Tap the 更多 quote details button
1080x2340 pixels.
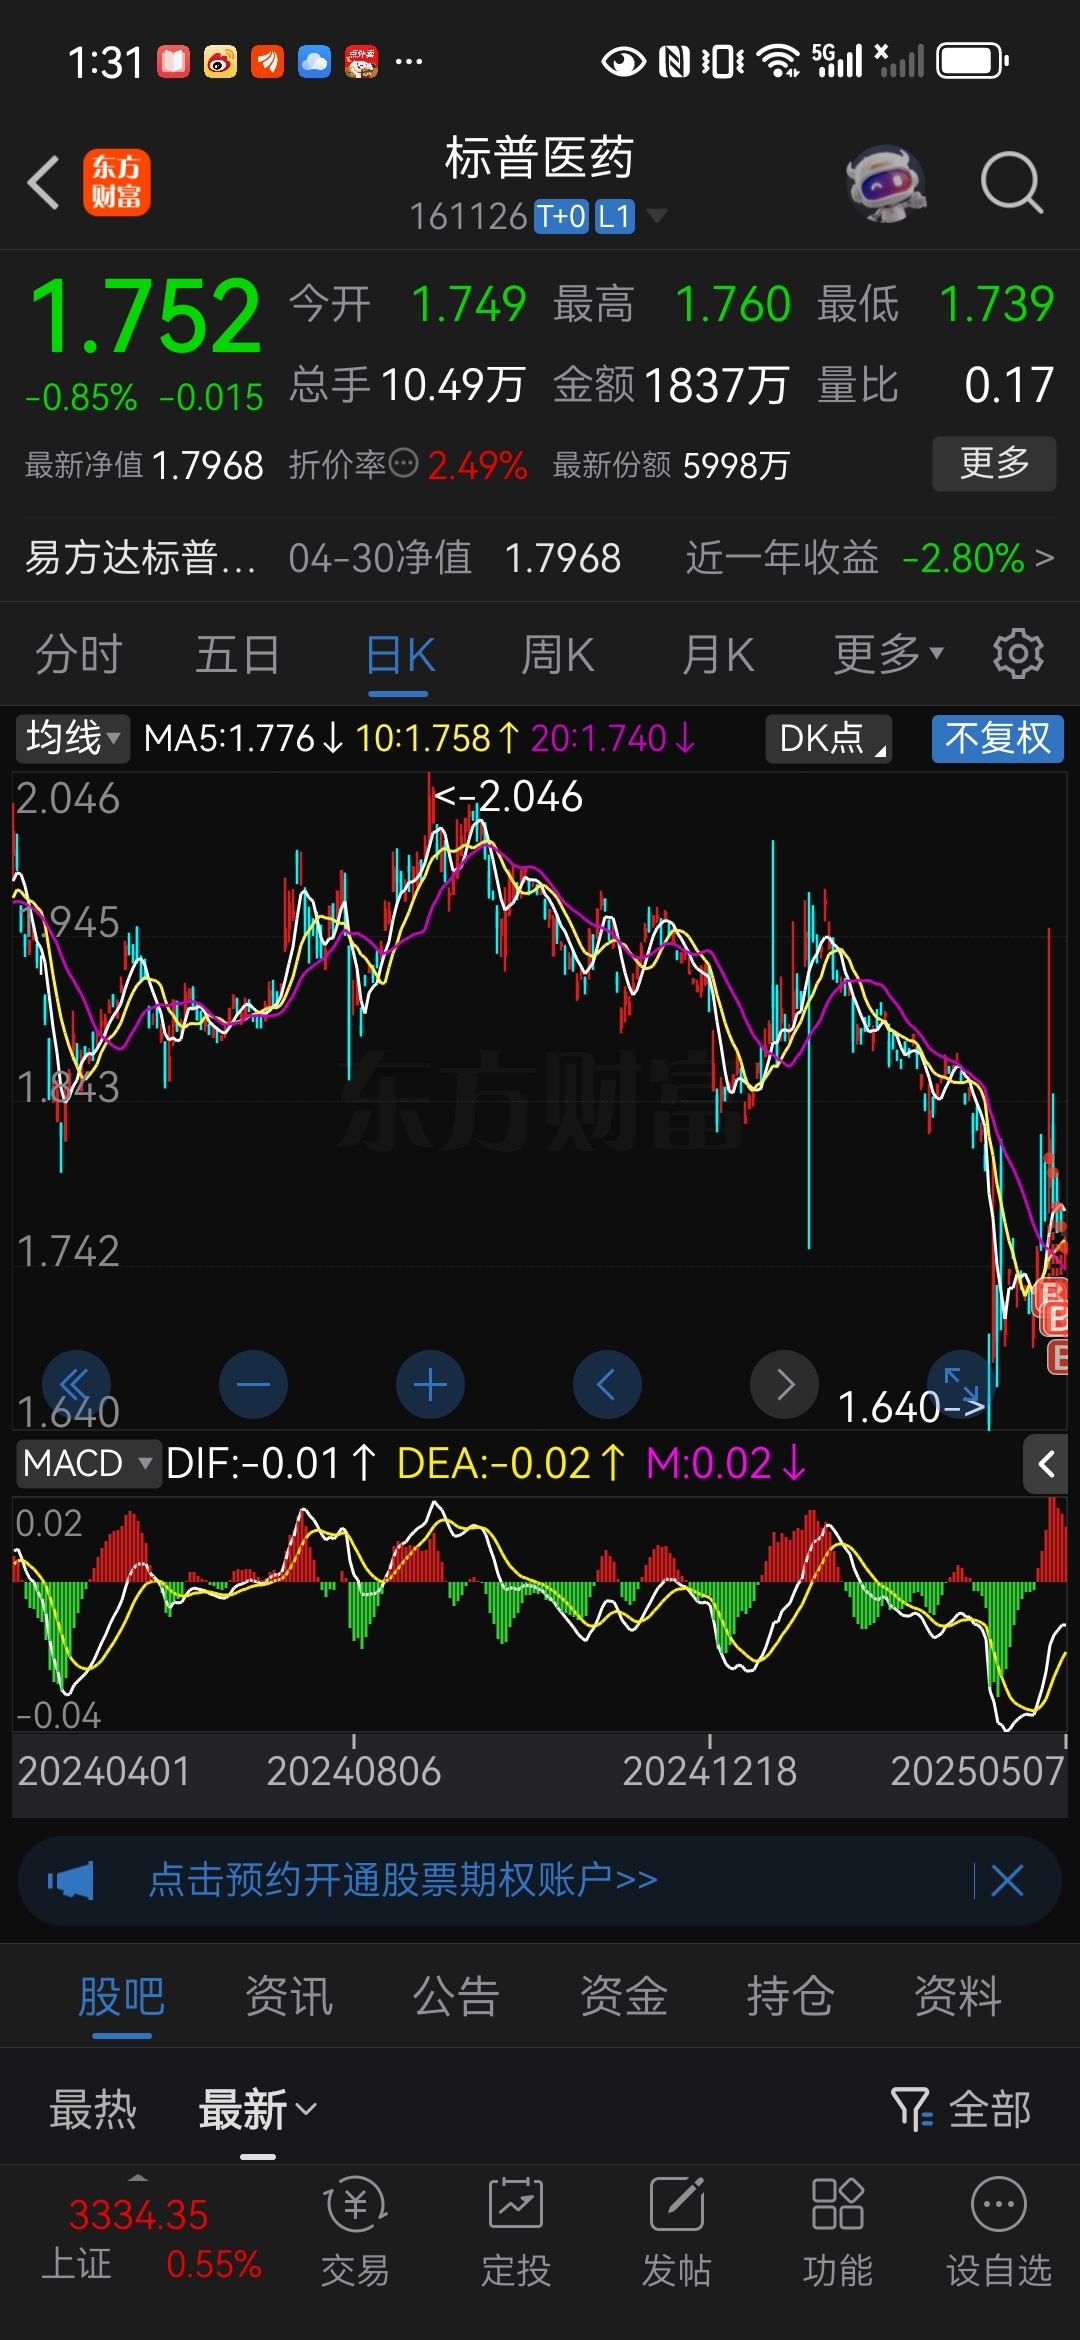tap(994, 463)
